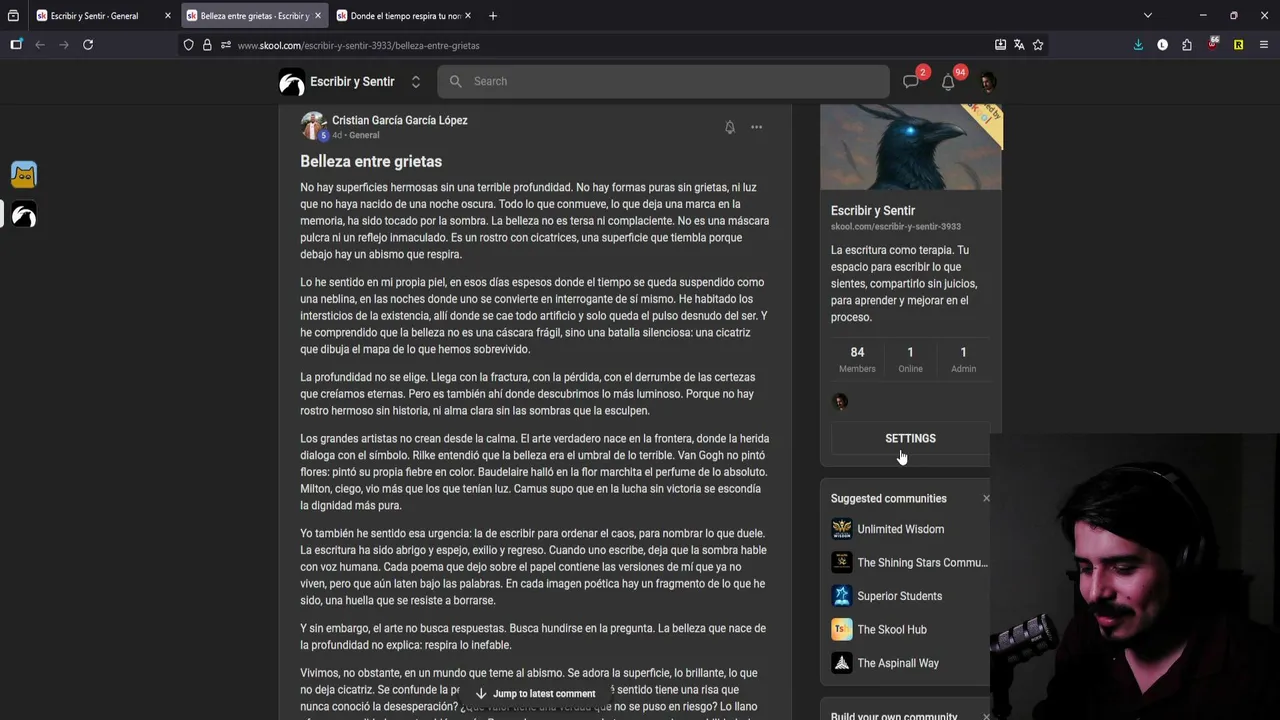Click the Unlimited Wisdom icon
The width and height of the screenshot is (1280, 720).
[x=842, y=529]
